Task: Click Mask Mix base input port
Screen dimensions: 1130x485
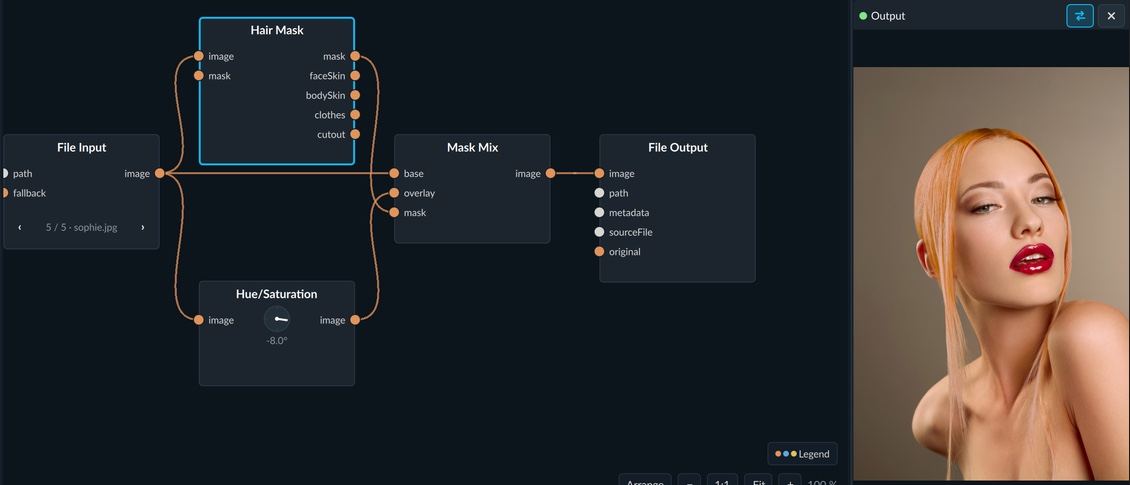Action: click(394, 173)
